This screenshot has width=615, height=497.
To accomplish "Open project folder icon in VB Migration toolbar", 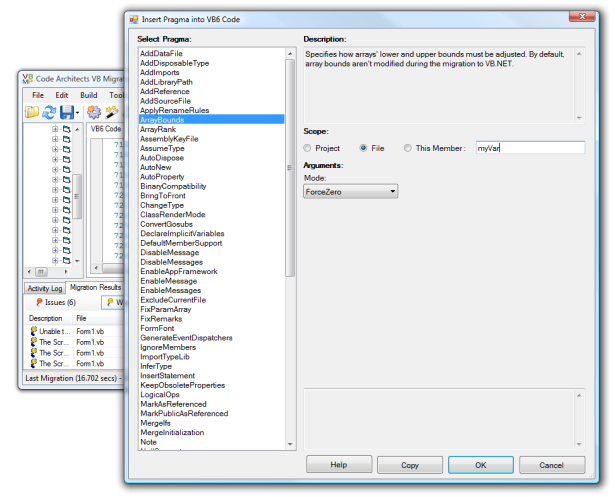I will [32, 113].
